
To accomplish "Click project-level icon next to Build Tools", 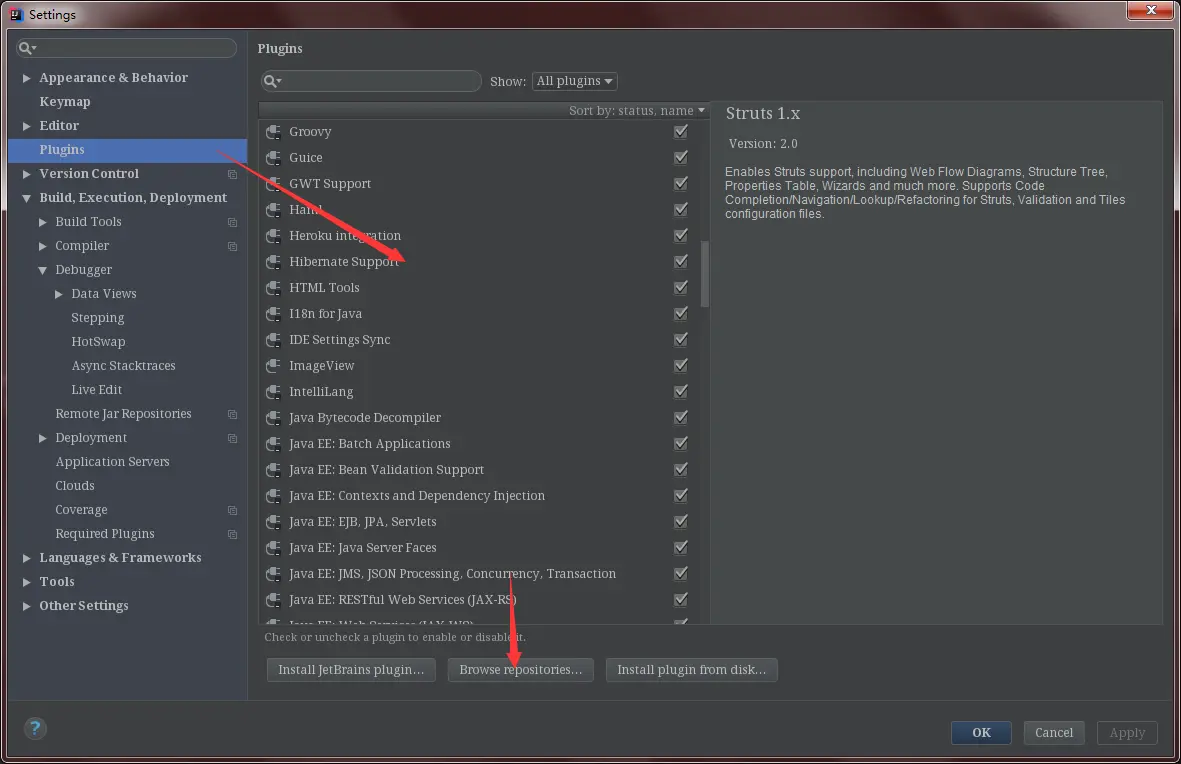I will [232, 222].
